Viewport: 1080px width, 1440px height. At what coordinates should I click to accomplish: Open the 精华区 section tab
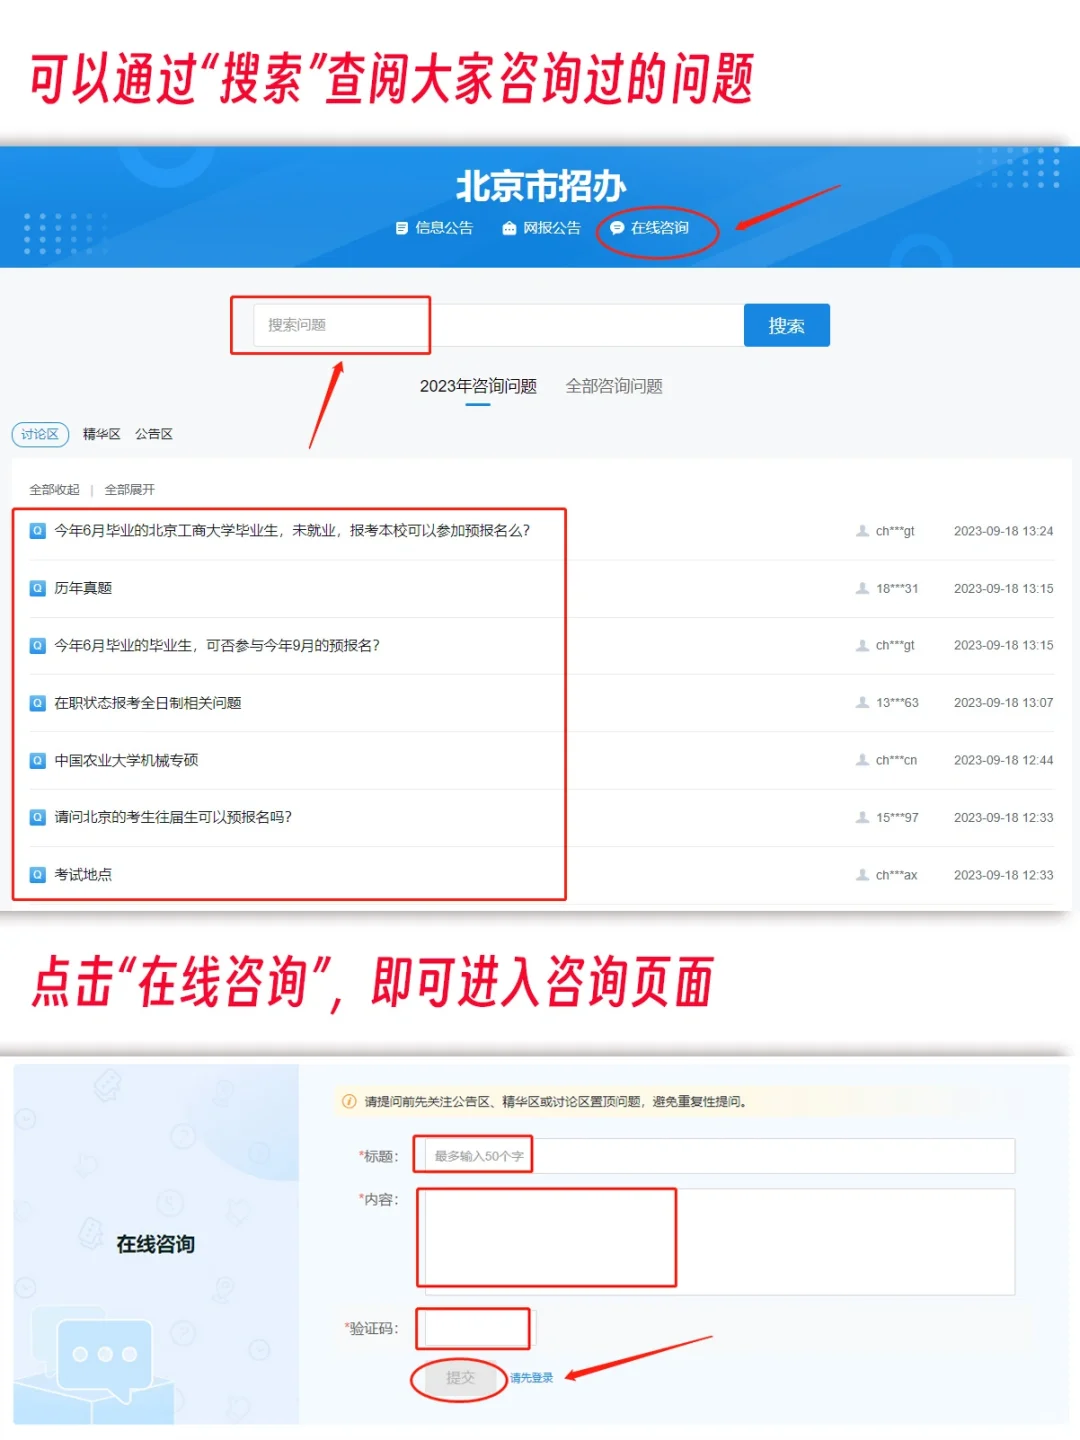click(x=99, y=434)
